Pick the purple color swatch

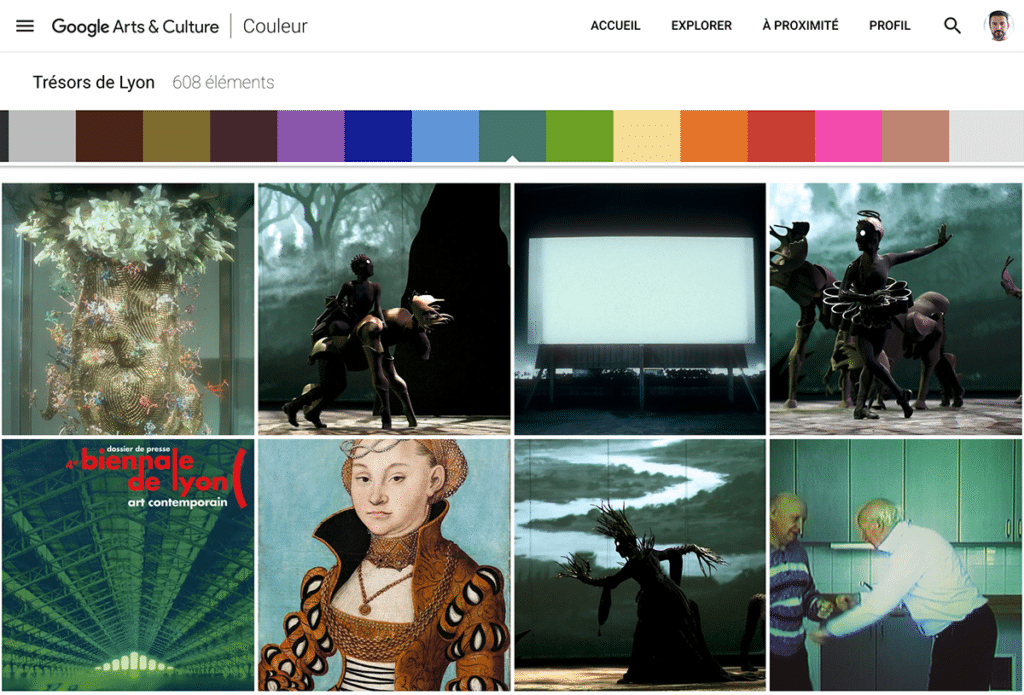pyautogui.click(x=311, y=136)
